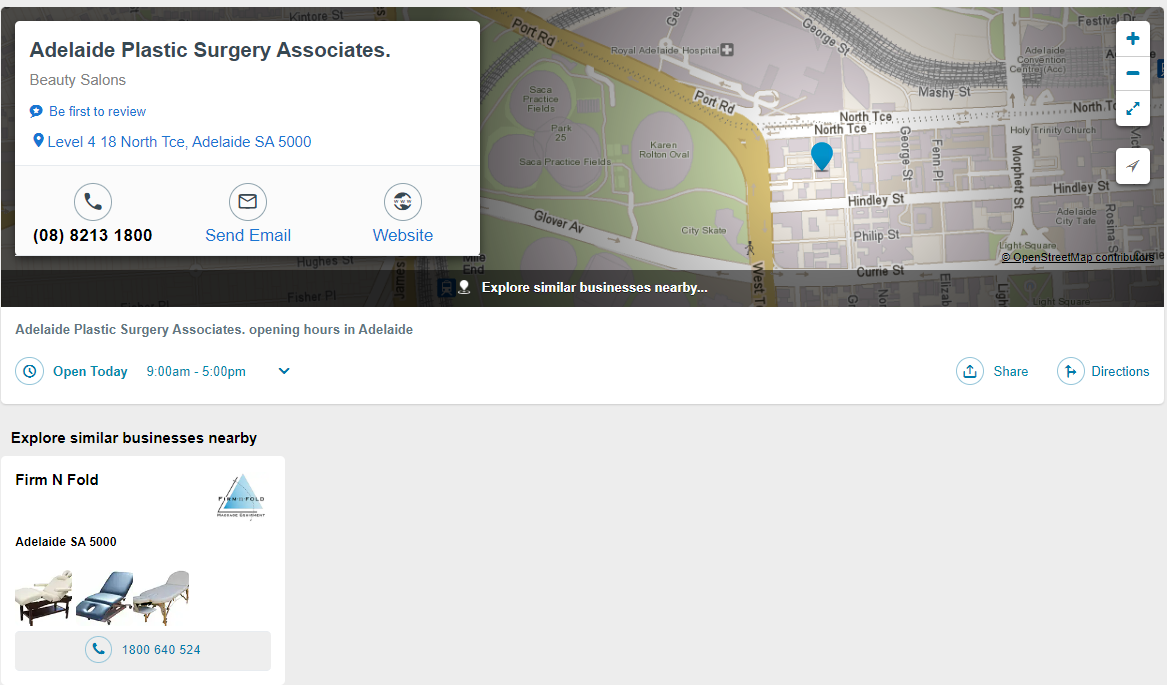Screen dimensions: 1167x685
Task: Call (08) 8213 1800
Action: click(x=93, y=235)
